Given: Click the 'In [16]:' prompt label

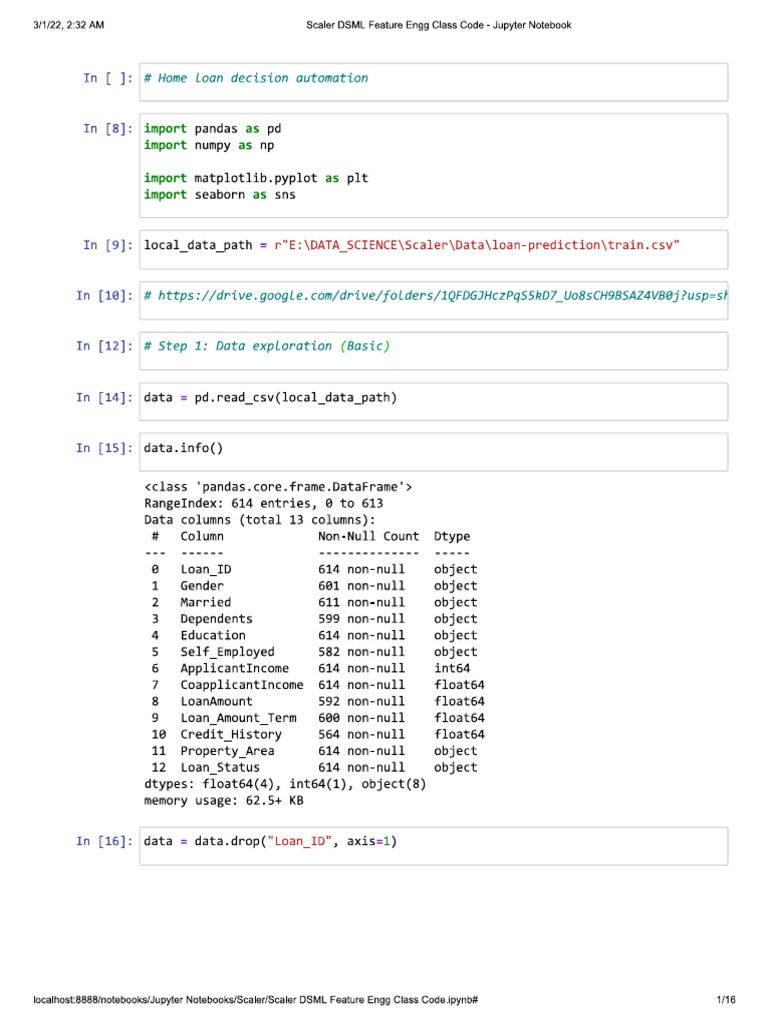Looking at the screenshot, I should [x=104, y=841].
